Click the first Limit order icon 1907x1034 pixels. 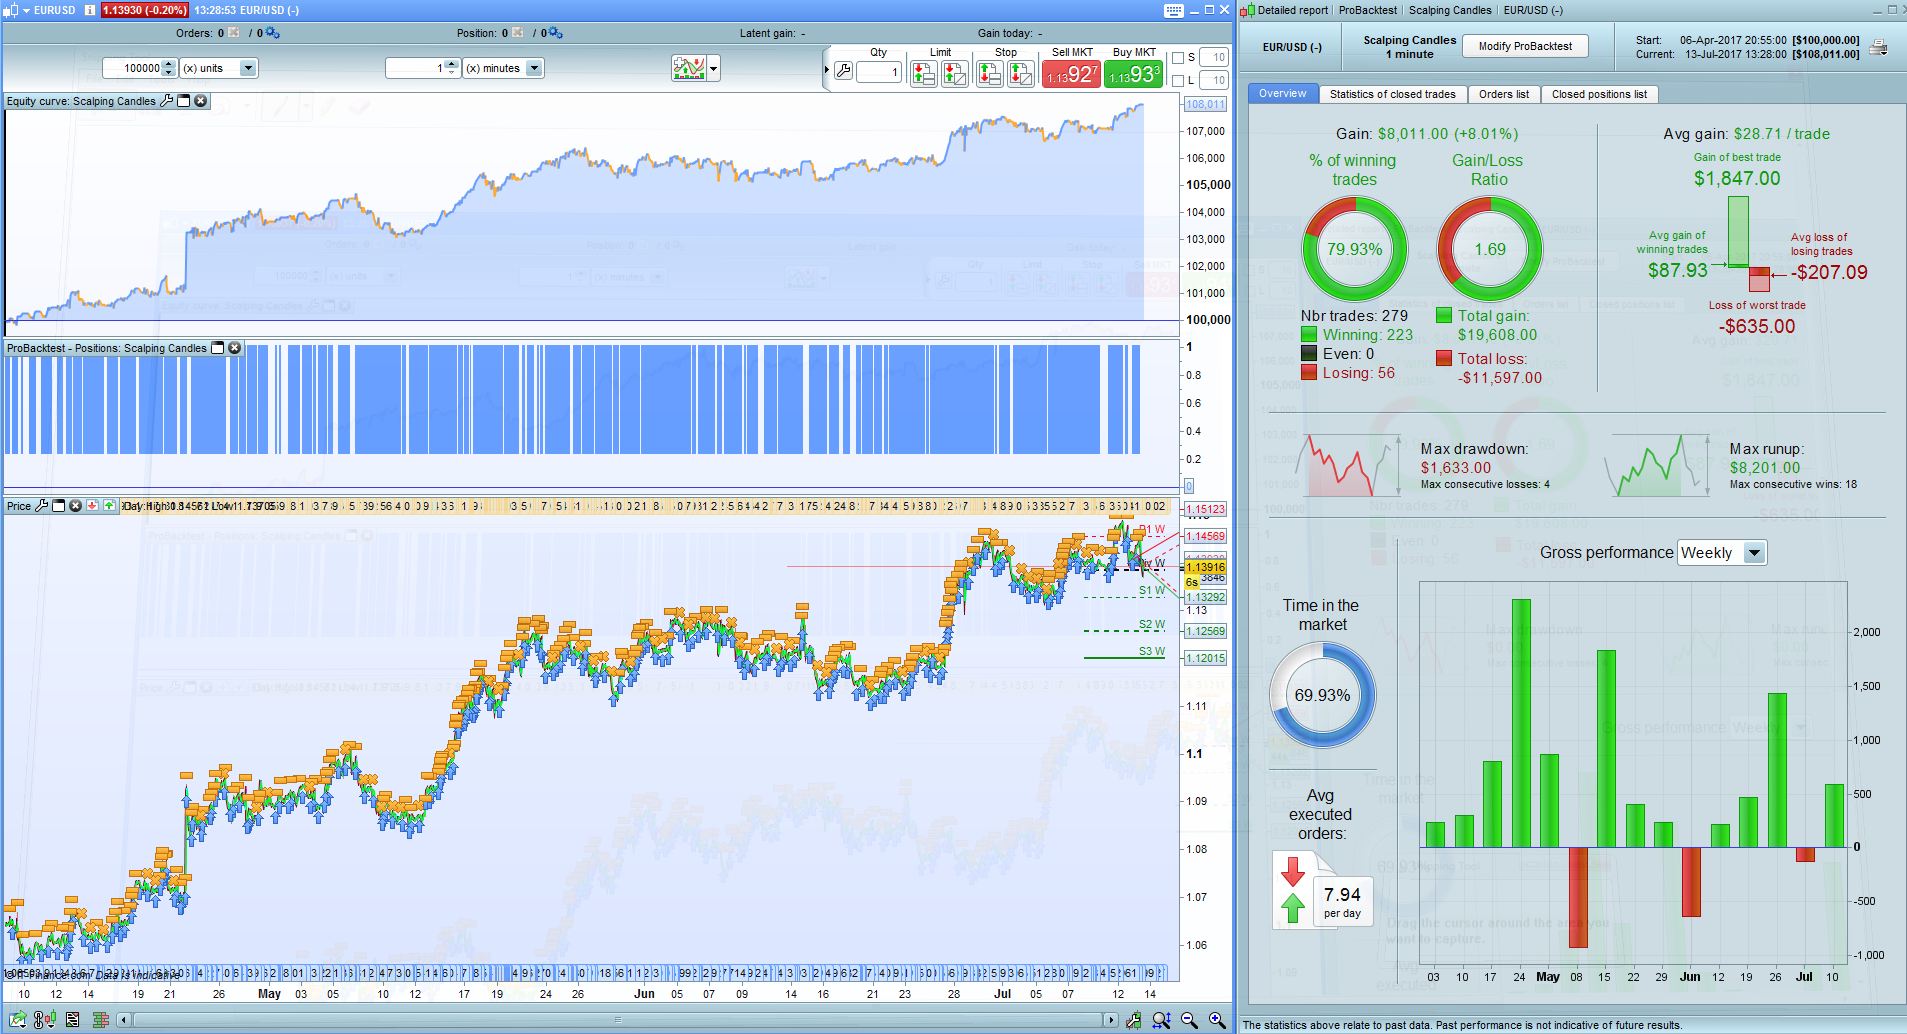[x=924, y=73]
